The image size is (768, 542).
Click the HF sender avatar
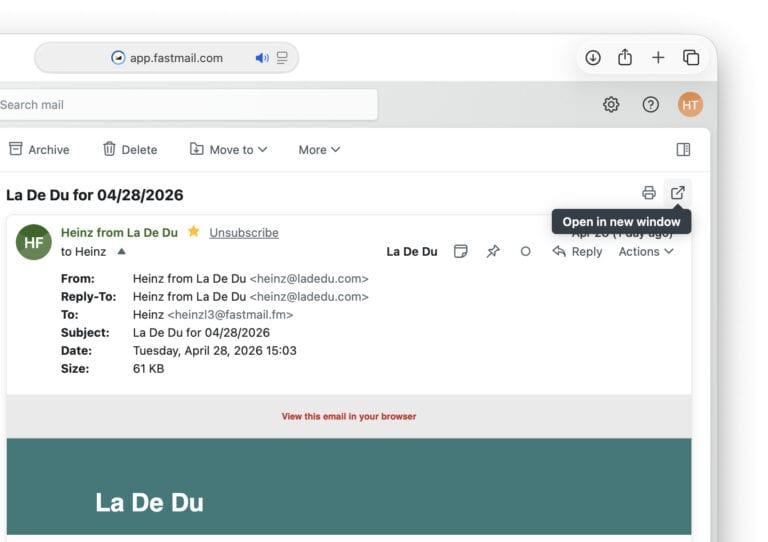34,242
